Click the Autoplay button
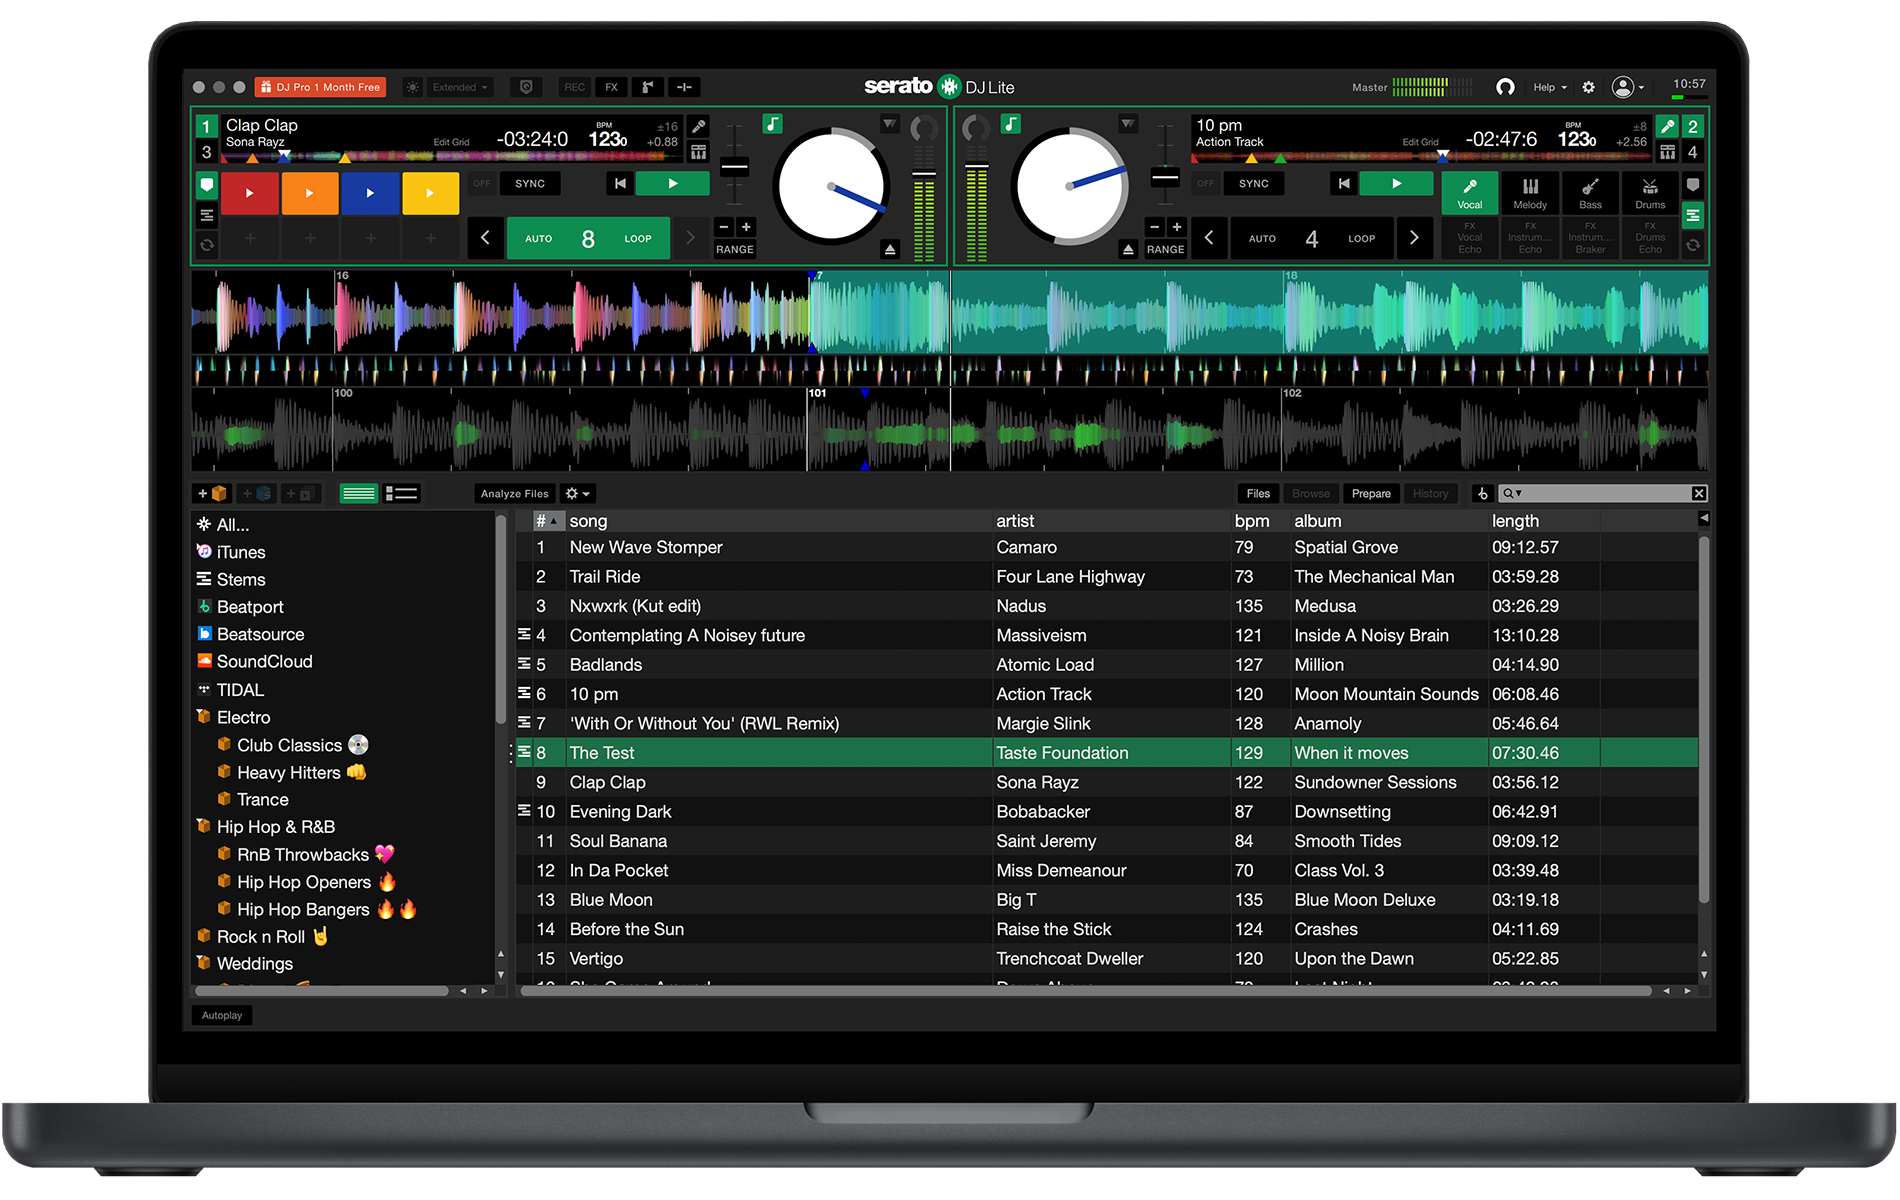This screenshot has height=1200, width=1900. [222, 1015]
